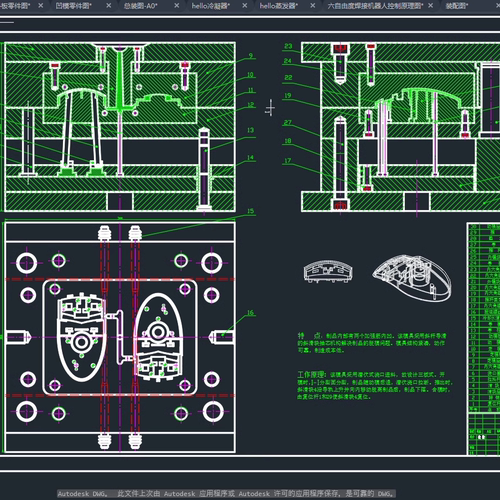Image resolution: width=500 pixels, height=500 pixels.
Task: Click part callout number 19
Action: pos(288,96)
